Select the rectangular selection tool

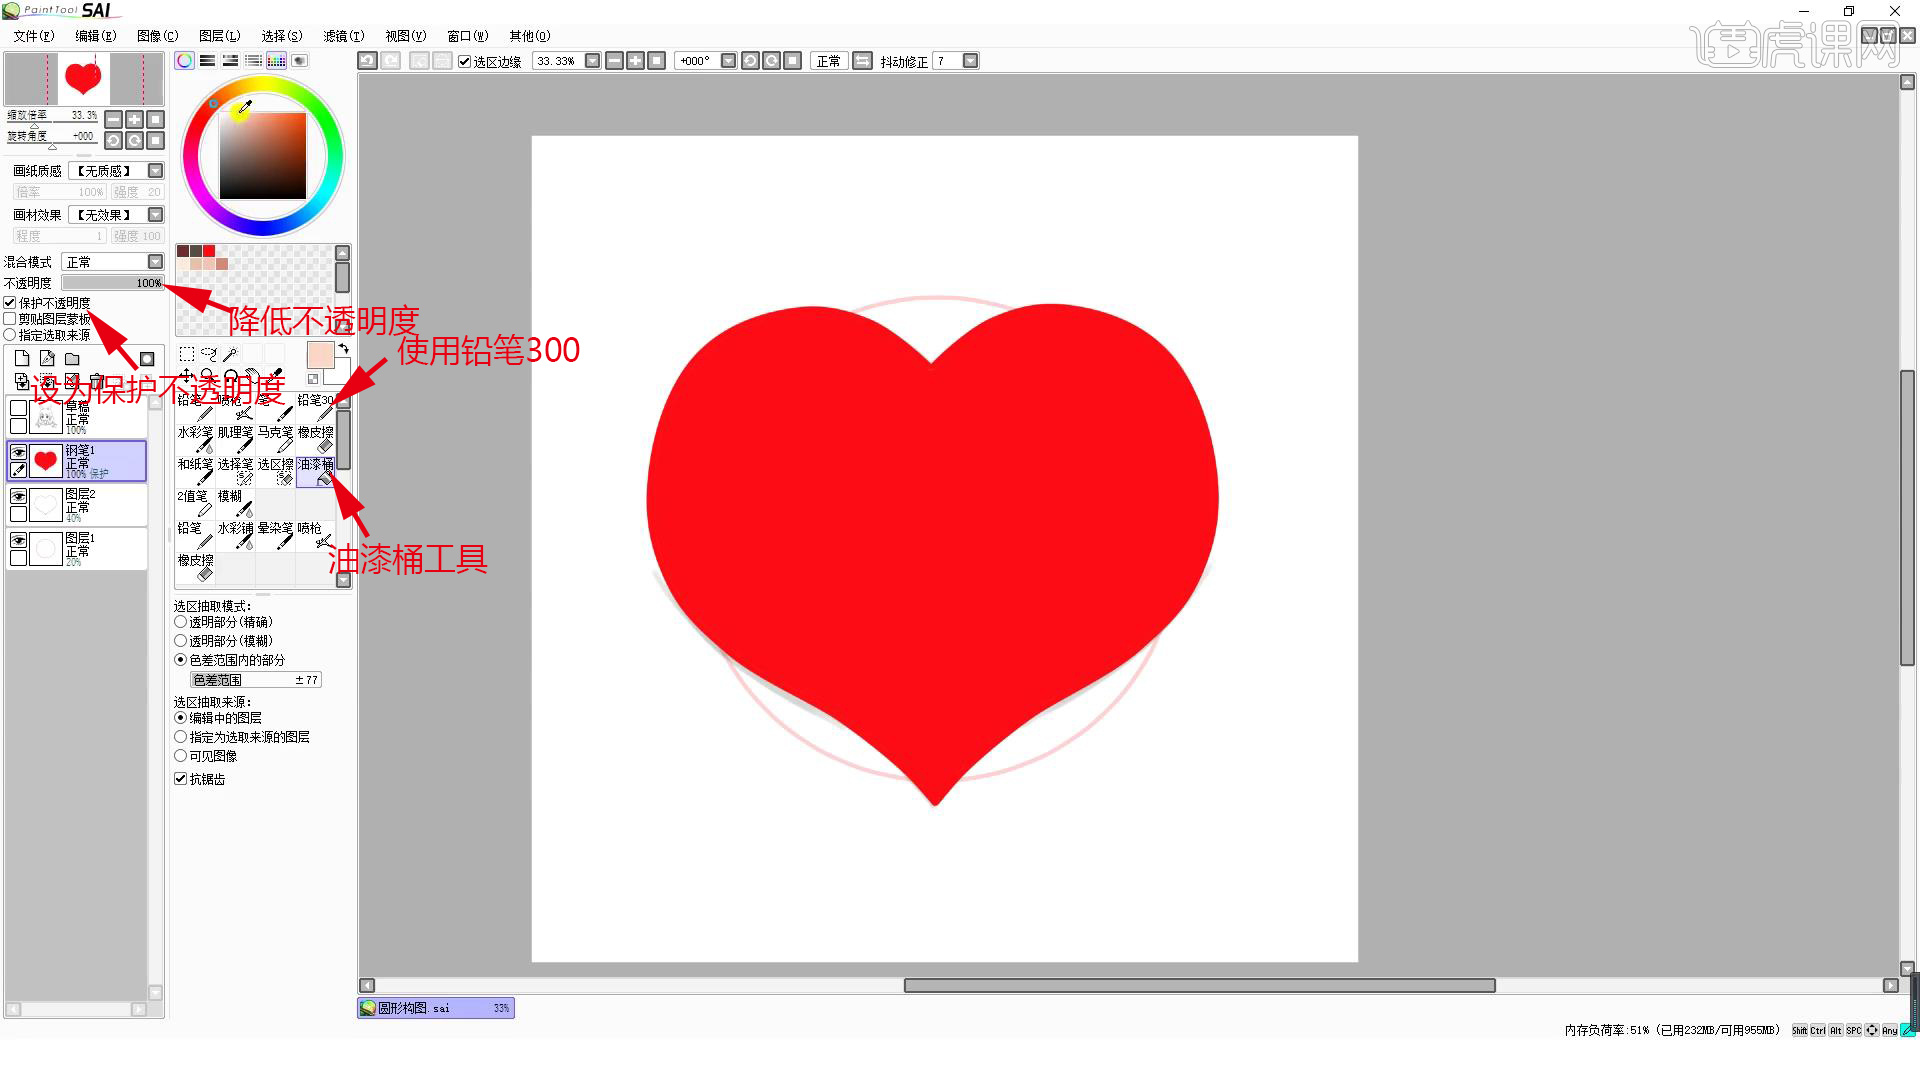[187, 354]
